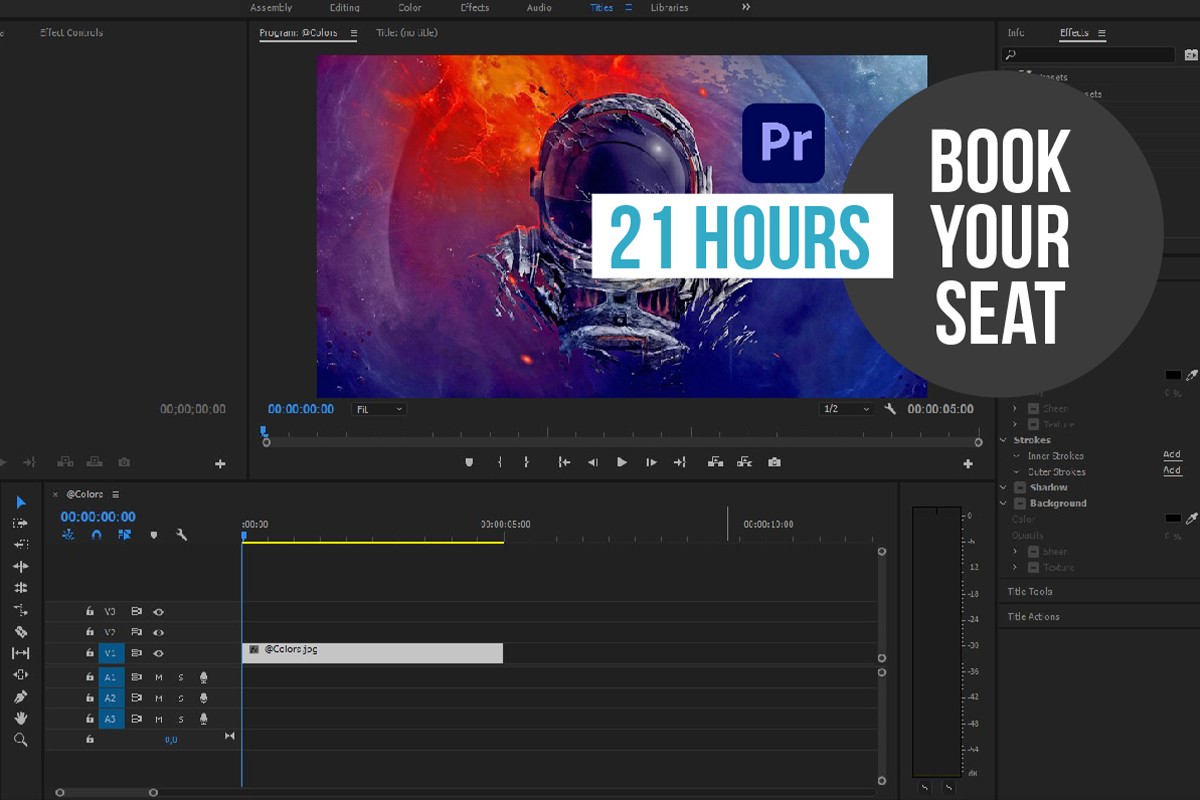
Task: Hide the V3 track output
Action: tap(158, 611)
